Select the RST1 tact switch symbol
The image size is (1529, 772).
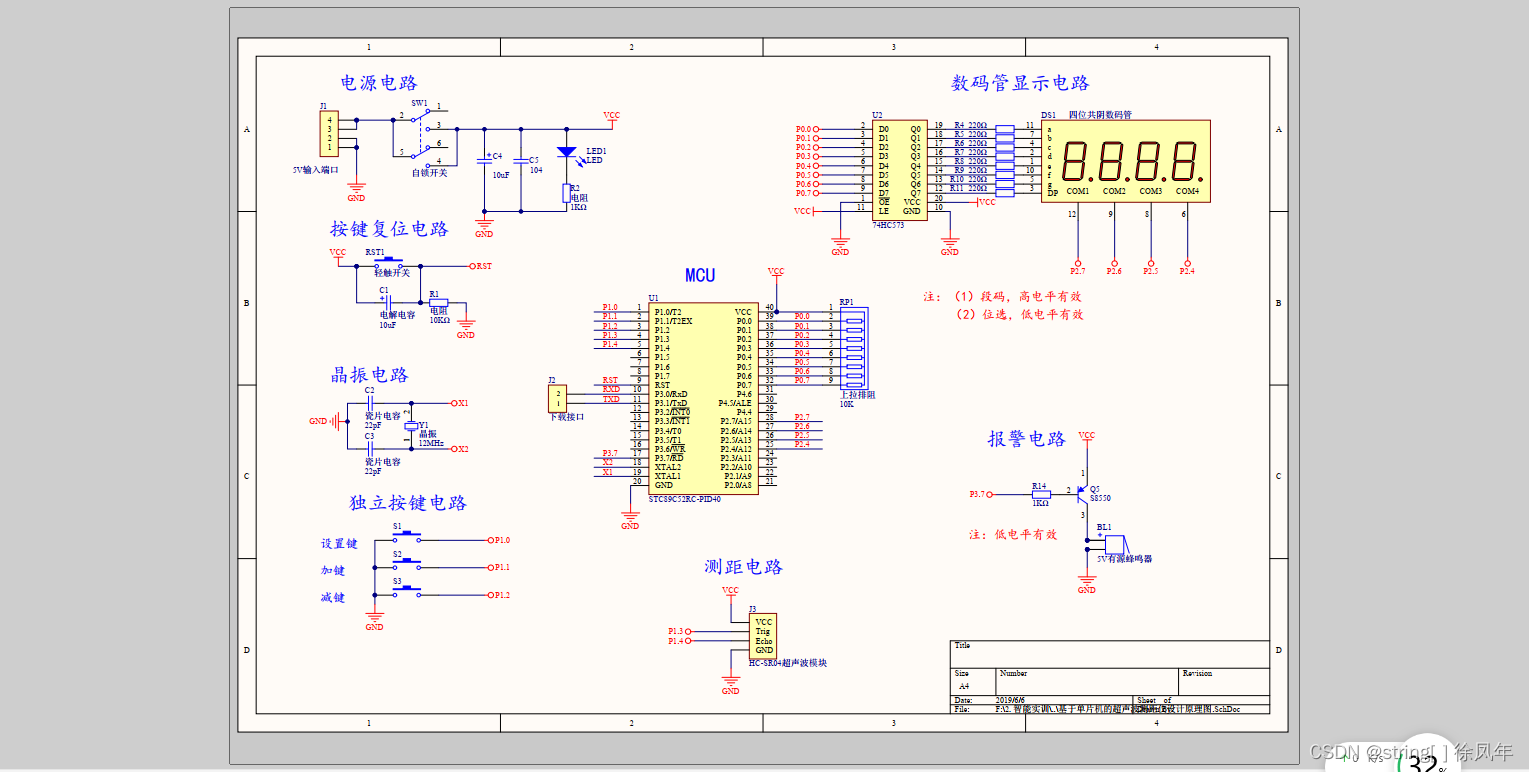click(x=387, y=263)
